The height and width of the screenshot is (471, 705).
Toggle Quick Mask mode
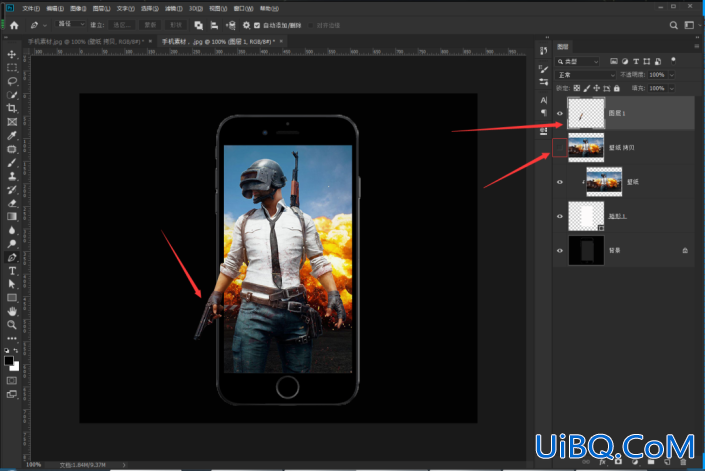pos(12,381)
